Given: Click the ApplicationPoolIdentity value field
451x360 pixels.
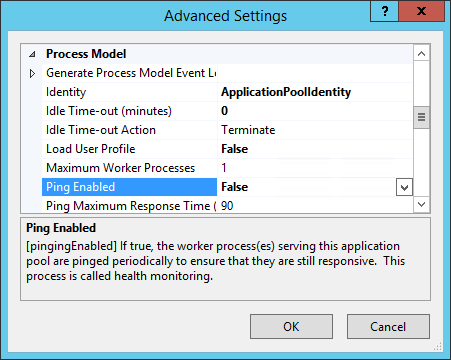Looking at the screenshot, I should (315, 92).
